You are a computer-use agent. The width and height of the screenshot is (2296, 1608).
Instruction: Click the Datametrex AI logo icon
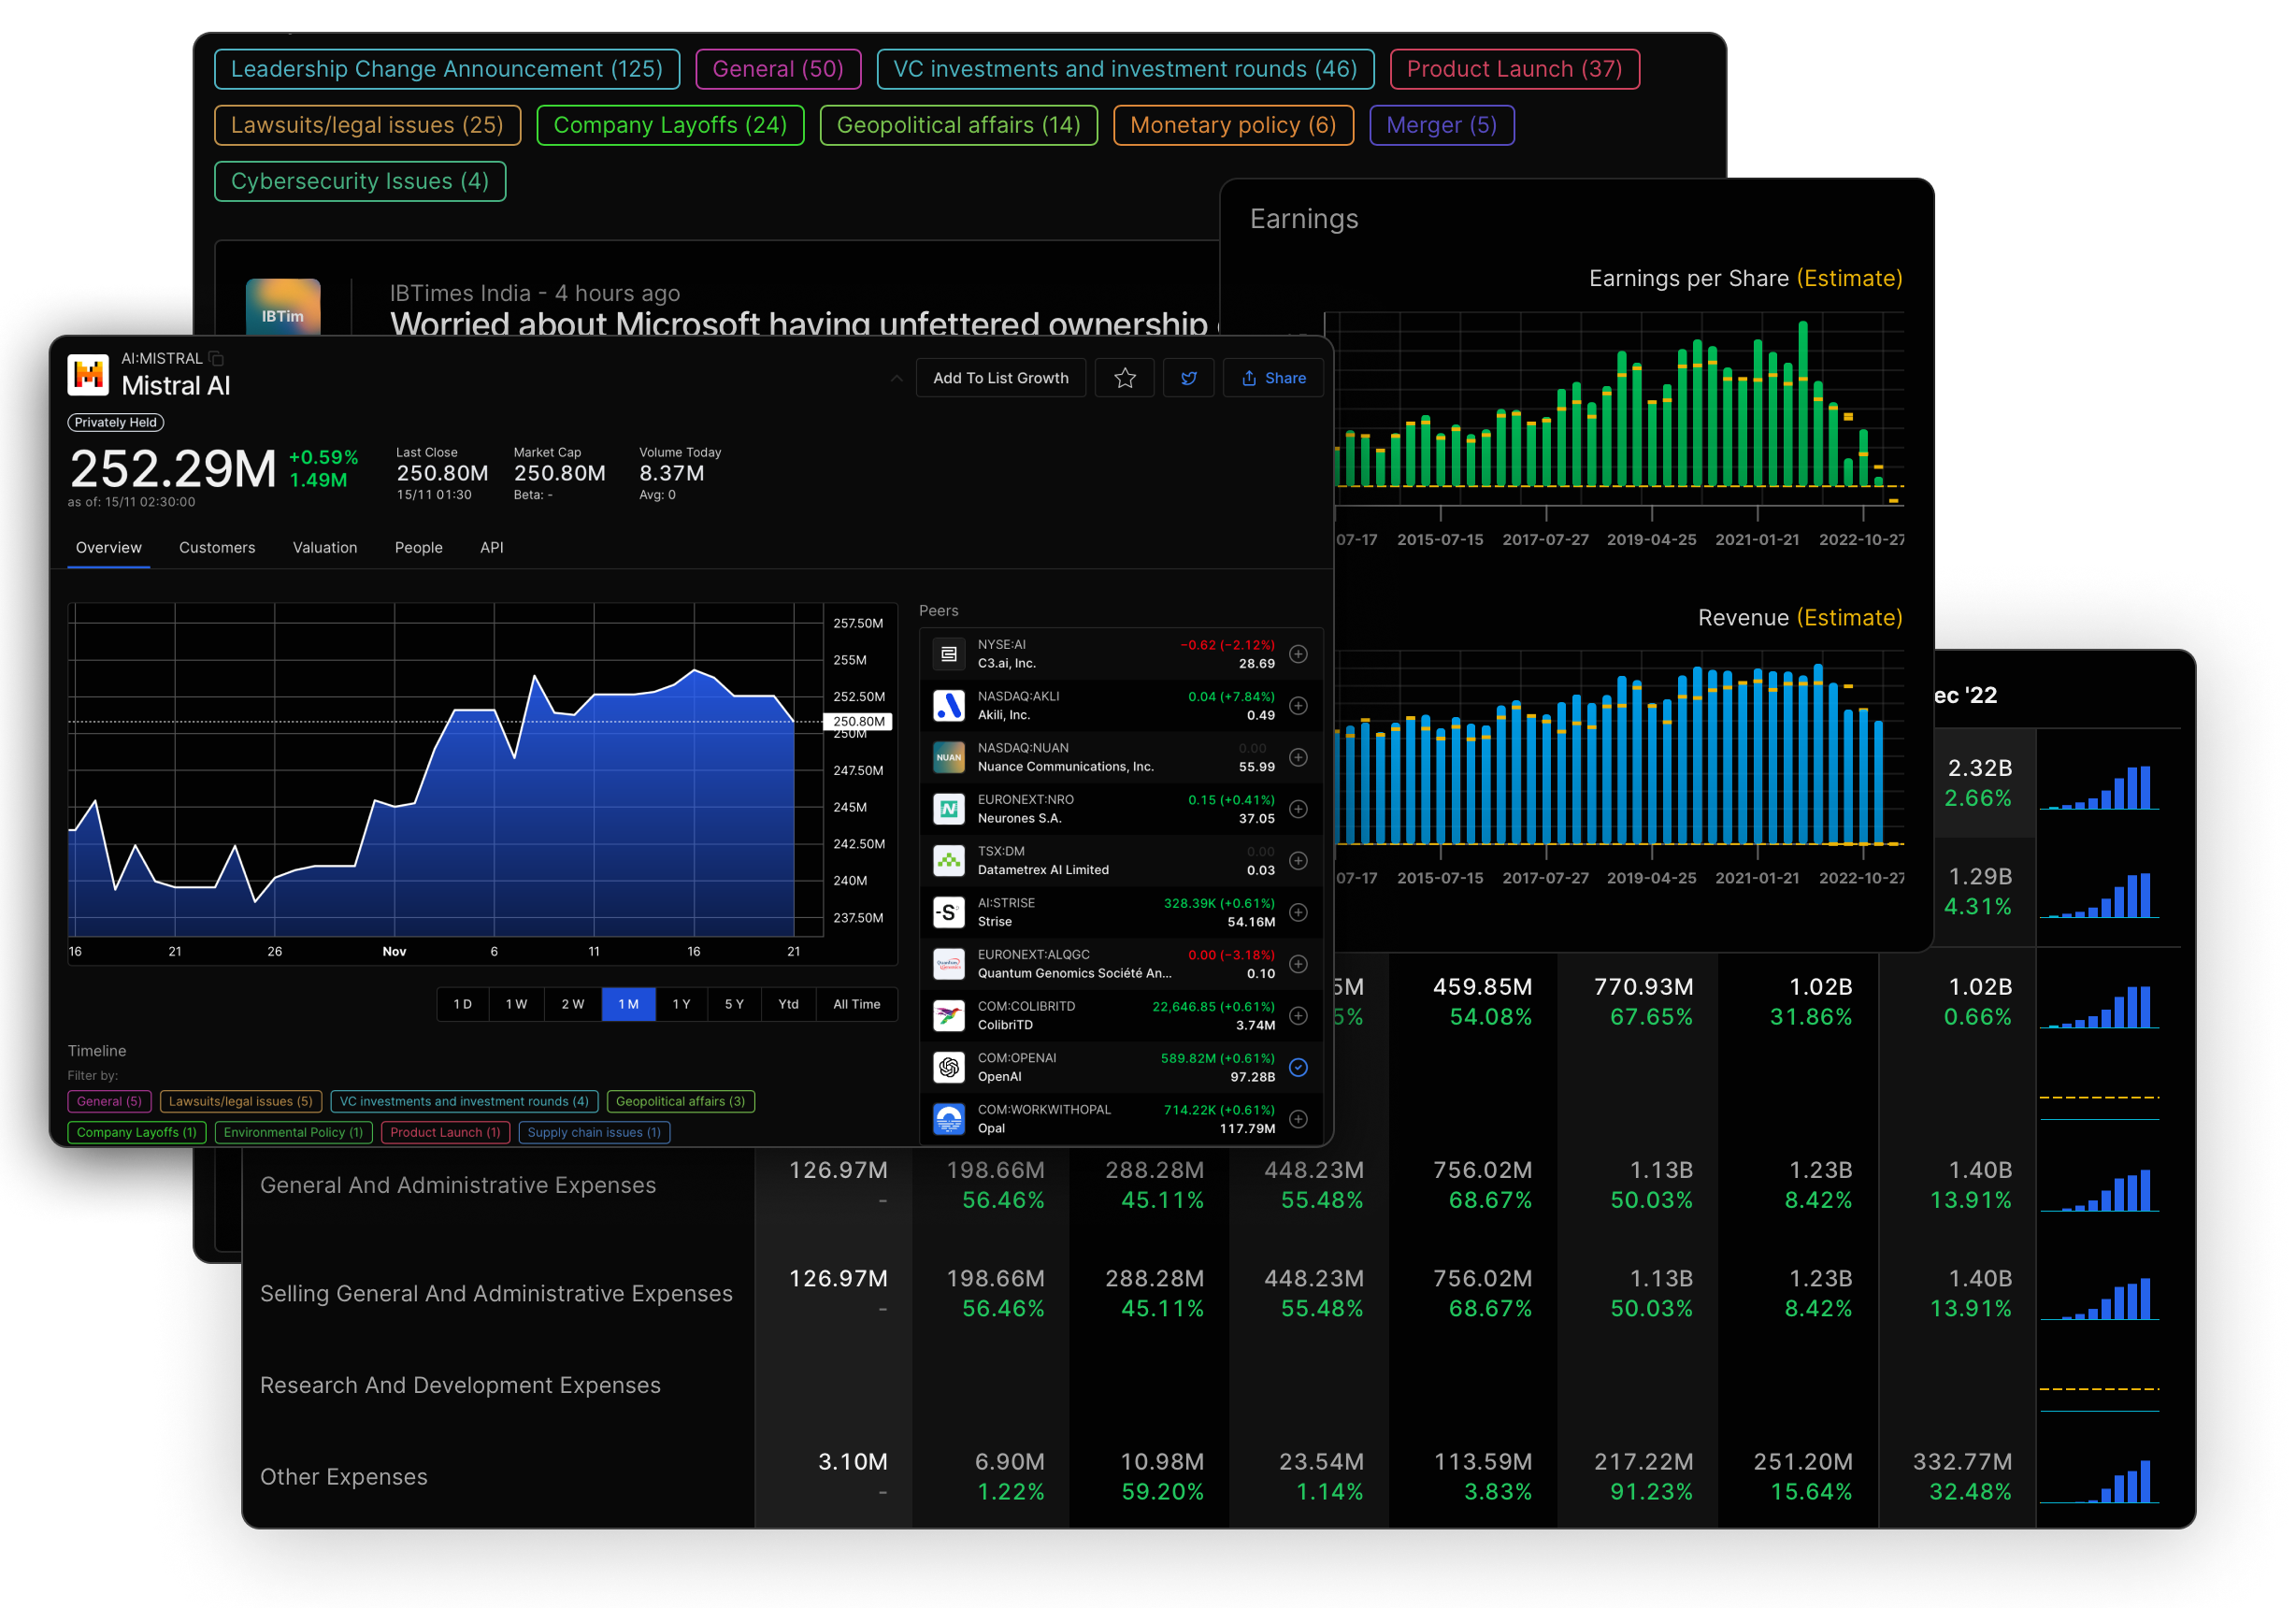coord(949,861)
